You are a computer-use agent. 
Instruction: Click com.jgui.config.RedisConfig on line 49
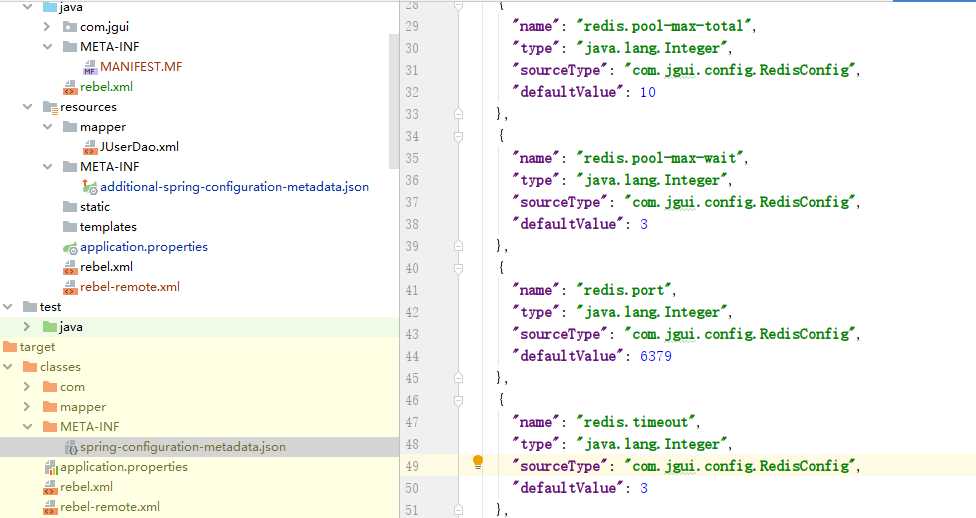point(741,466)
